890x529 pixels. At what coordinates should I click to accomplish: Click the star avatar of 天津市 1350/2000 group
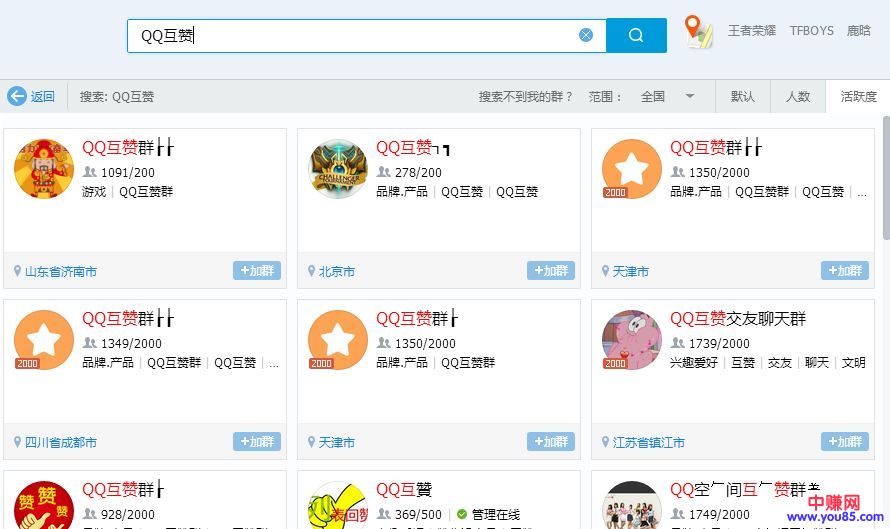tap(632, 169)
